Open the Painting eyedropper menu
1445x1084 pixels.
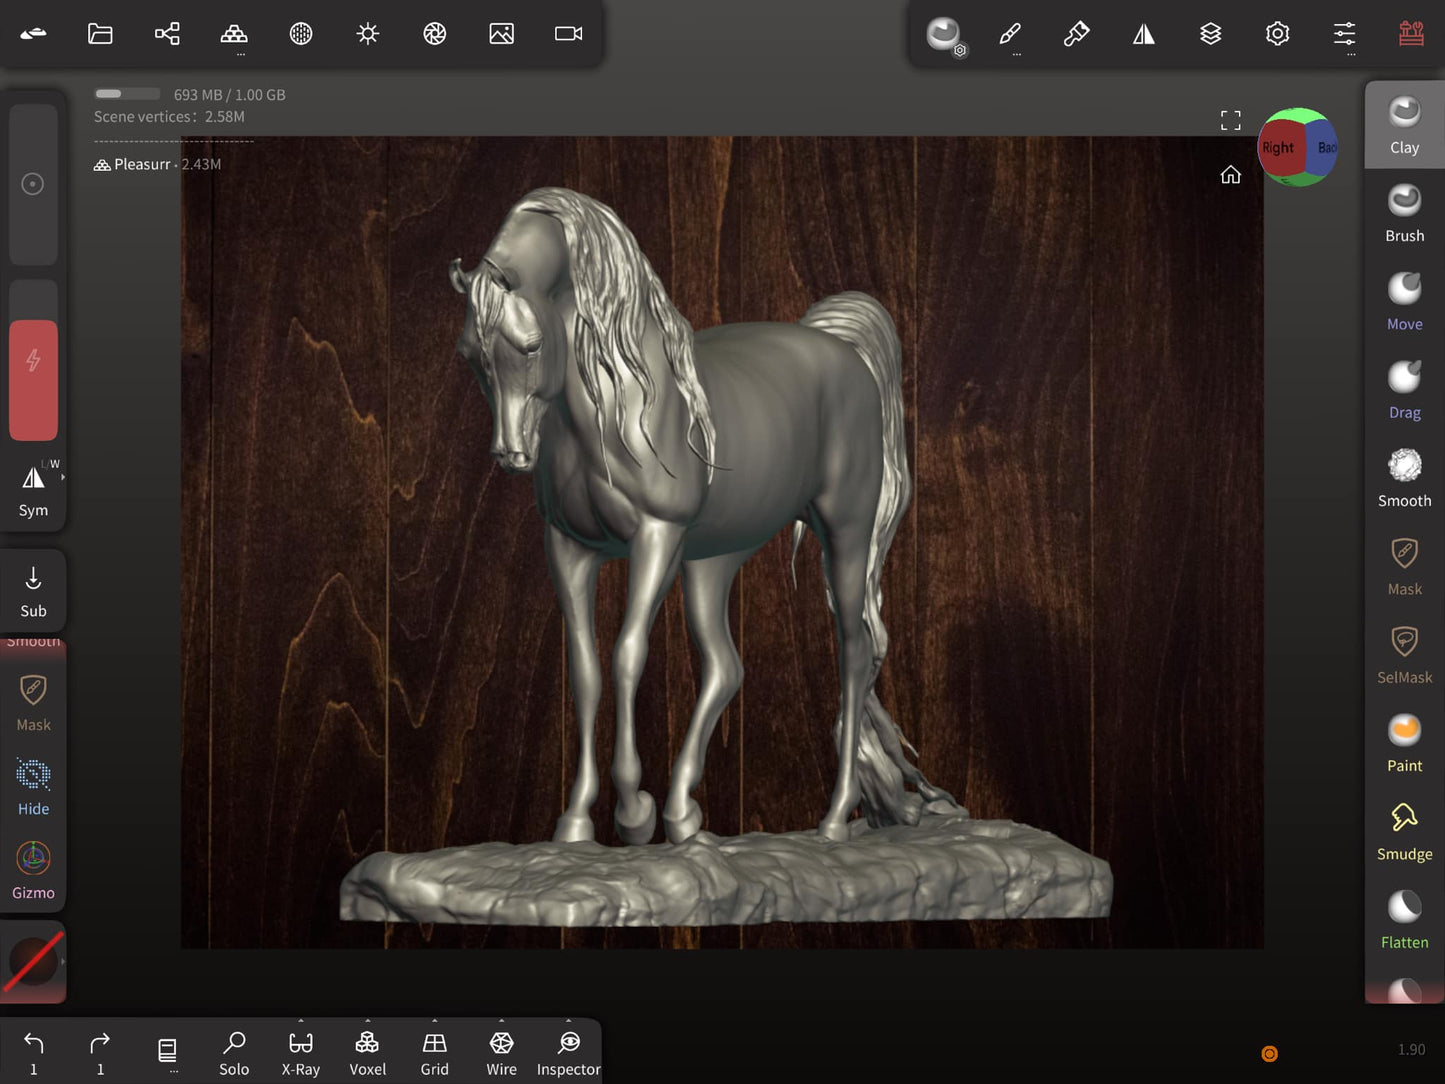pos(1077,34)
